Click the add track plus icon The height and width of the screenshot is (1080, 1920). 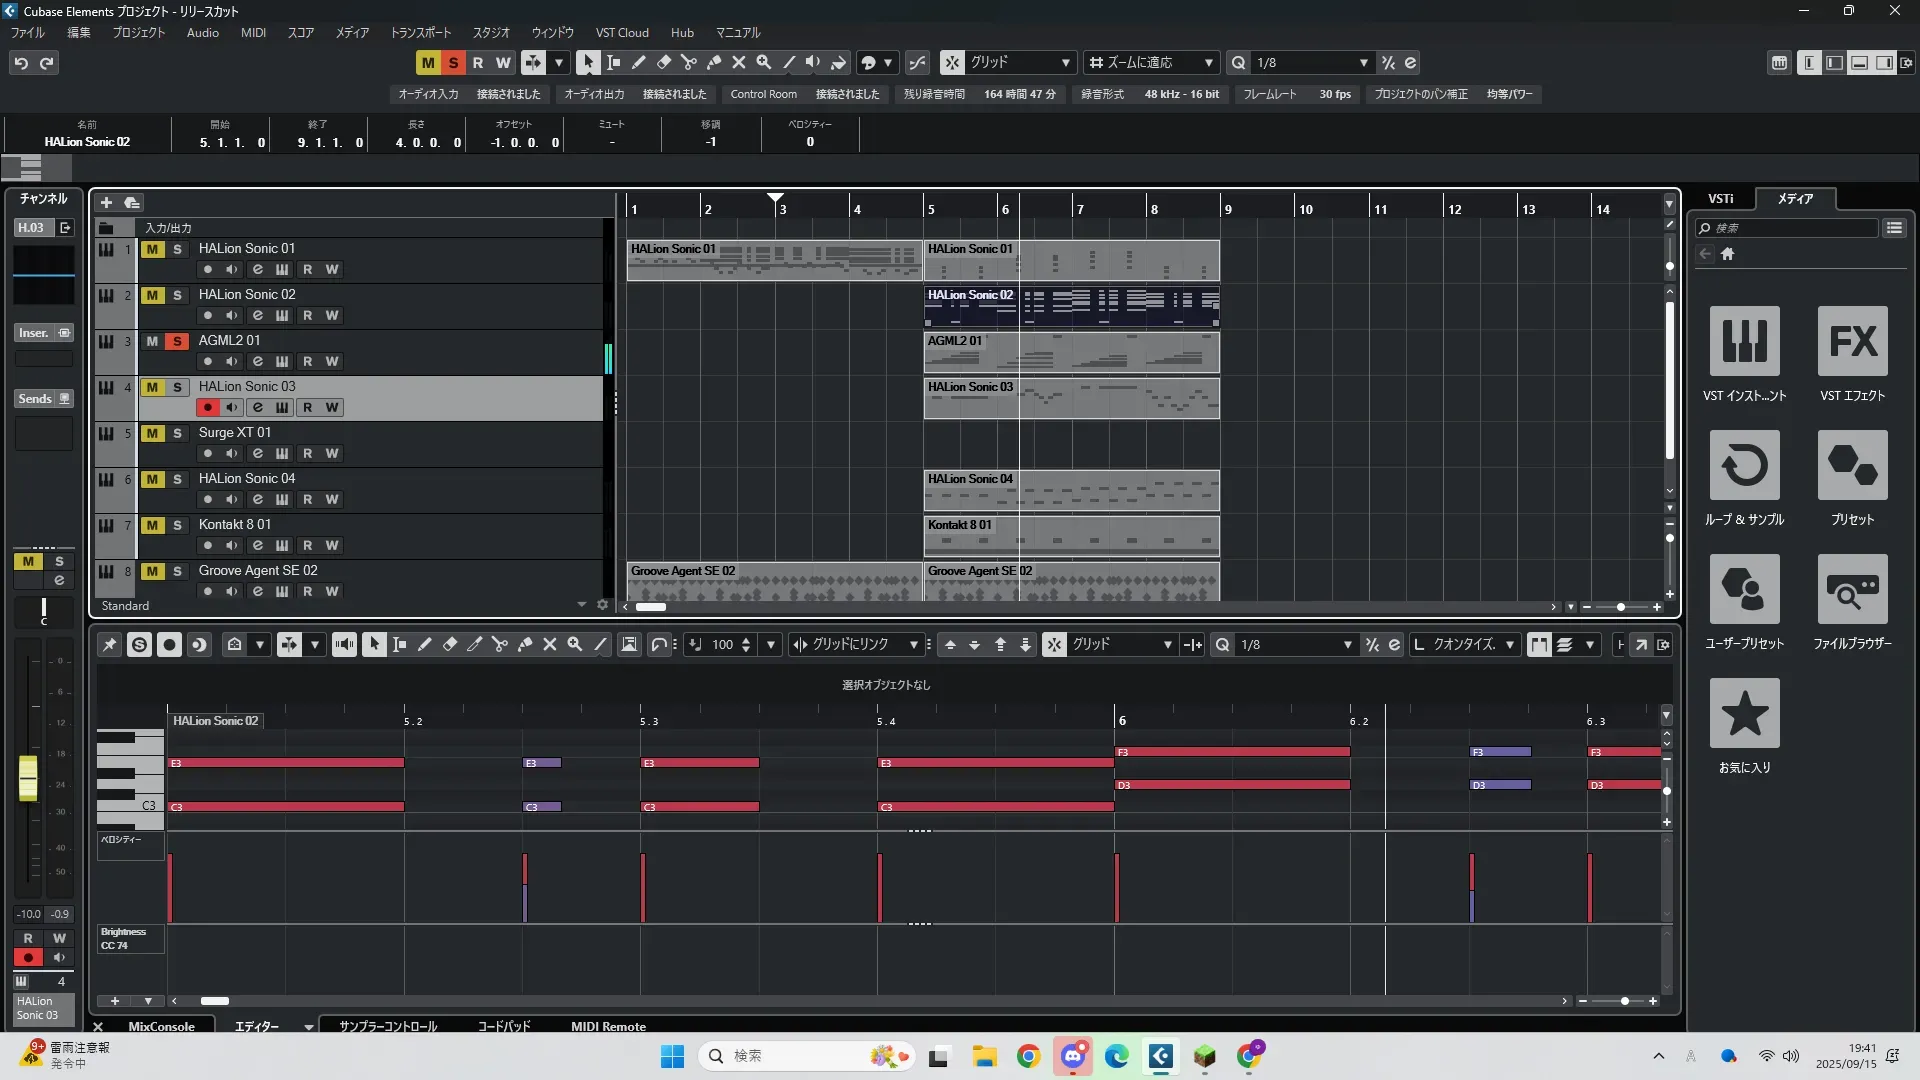(106, 203)
